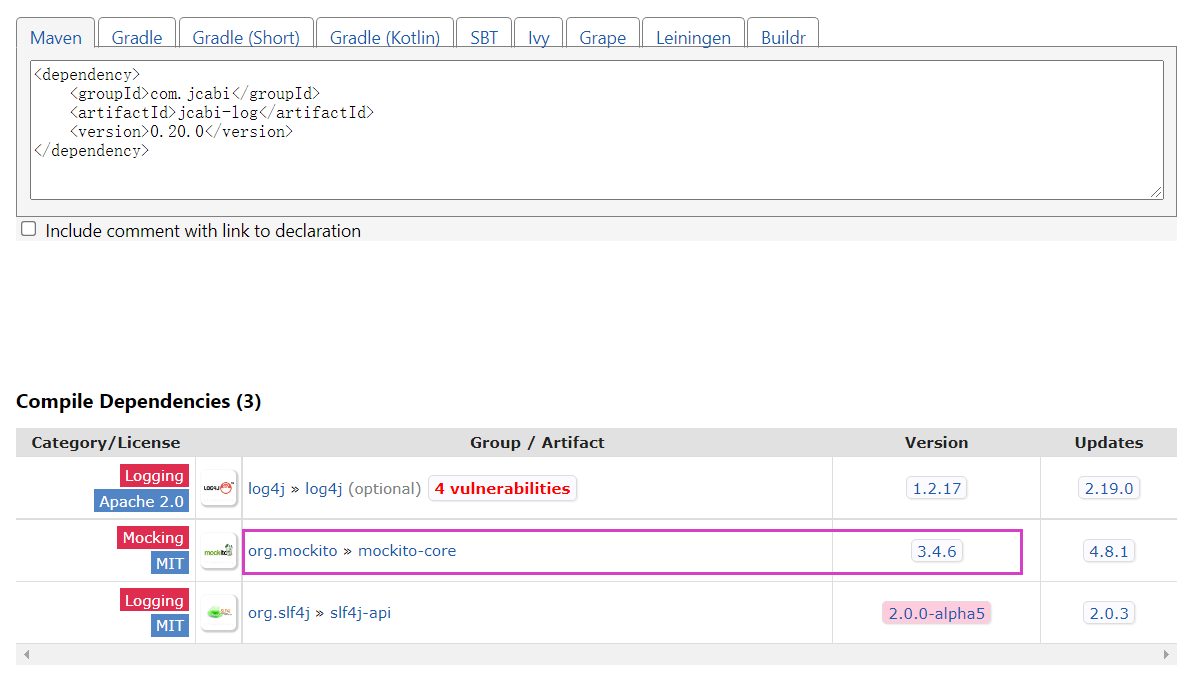The height and width of the screenshot is (678, 1189).
Task: Open log4j version 1.2.17
Action: 936,488
